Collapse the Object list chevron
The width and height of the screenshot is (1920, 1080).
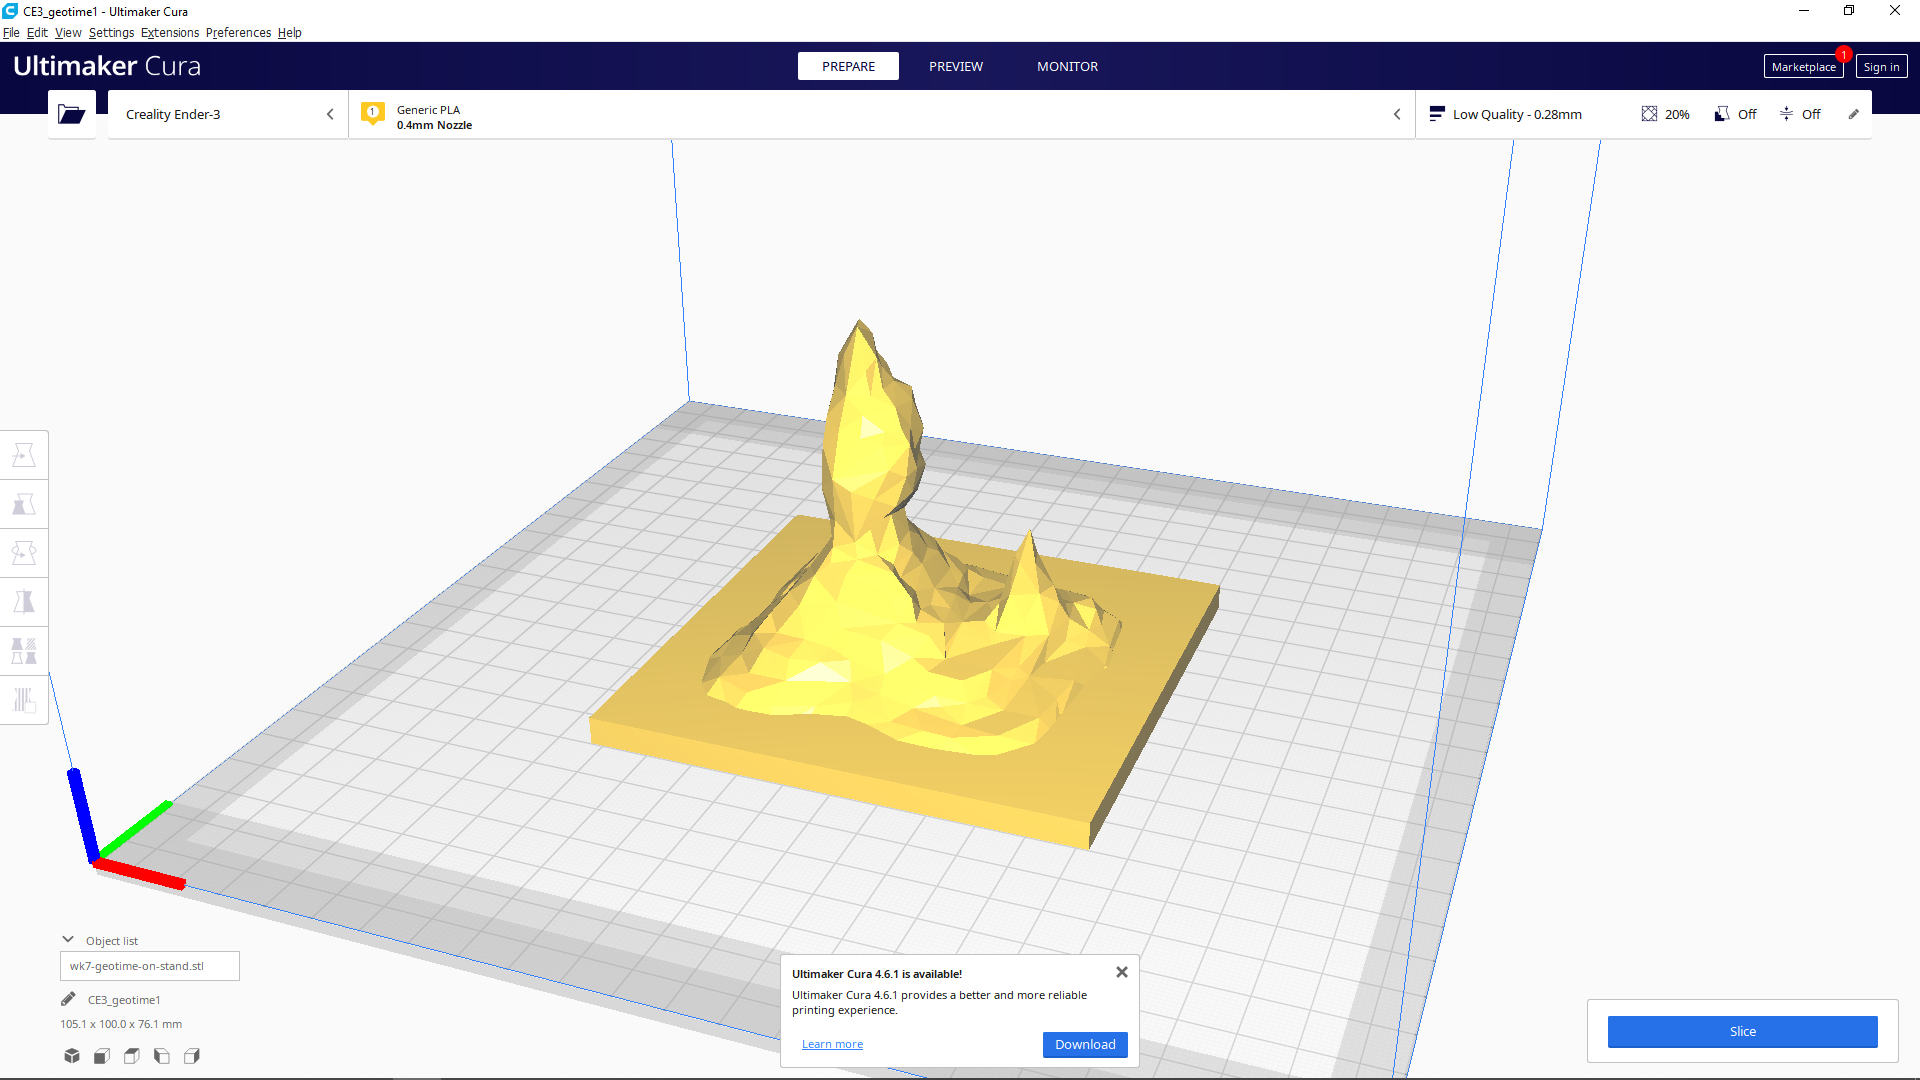coord(68,940)
